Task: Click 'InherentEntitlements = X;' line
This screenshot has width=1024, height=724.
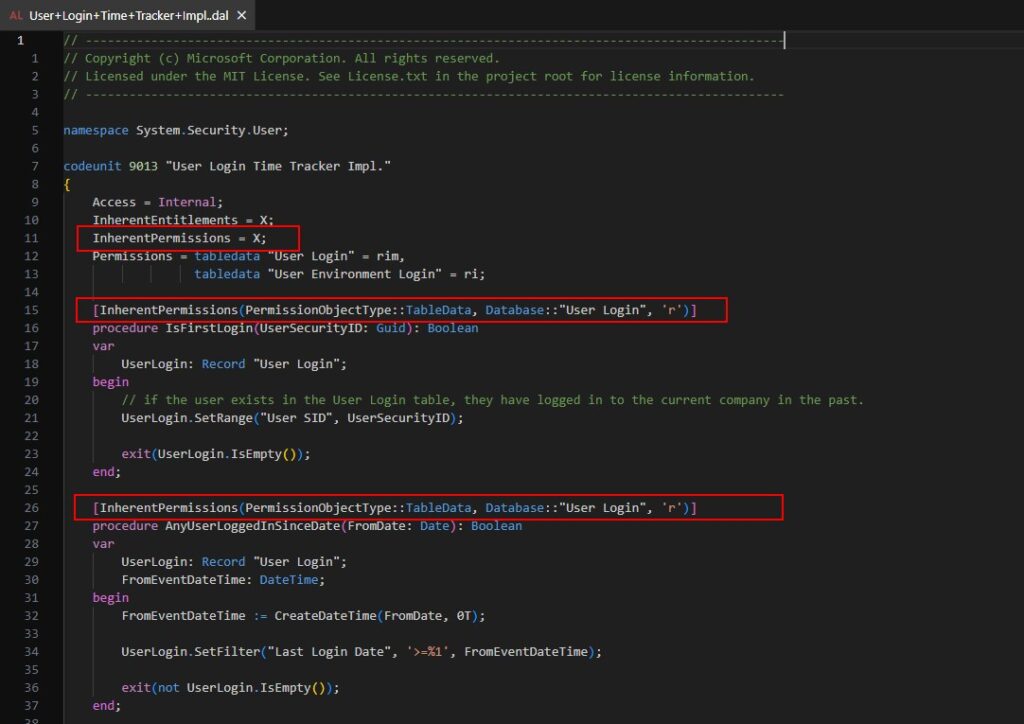Action: (x=183, y=220)
